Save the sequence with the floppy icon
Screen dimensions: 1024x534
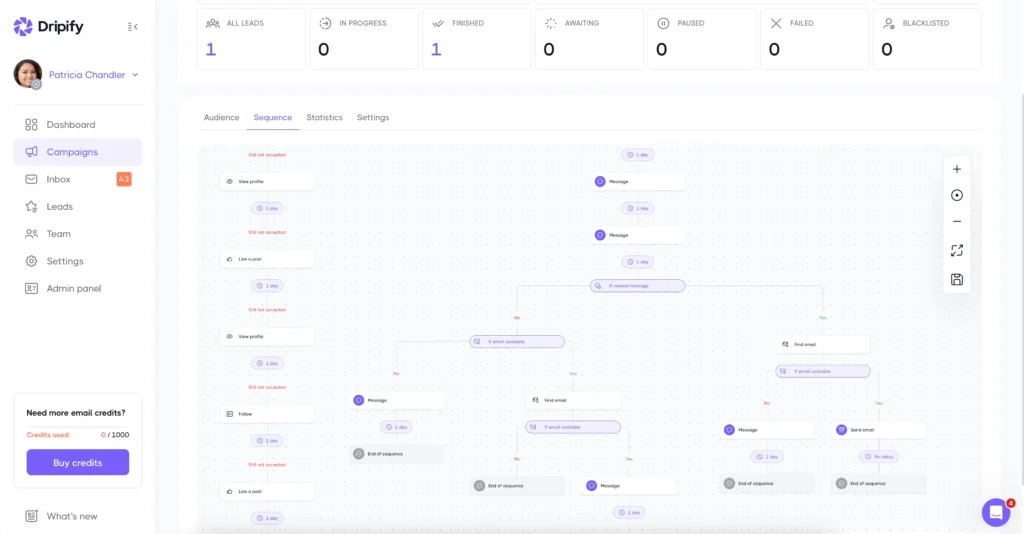957,279
